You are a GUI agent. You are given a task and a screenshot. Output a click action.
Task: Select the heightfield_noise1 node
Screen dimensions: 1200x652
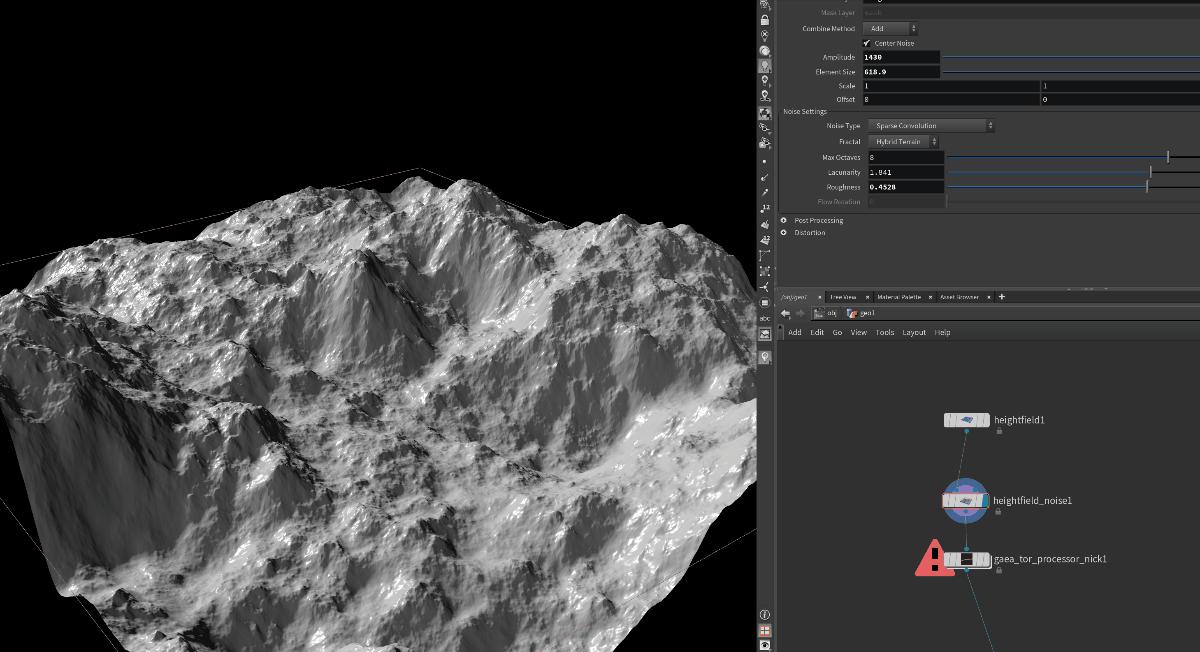(966, 500)
